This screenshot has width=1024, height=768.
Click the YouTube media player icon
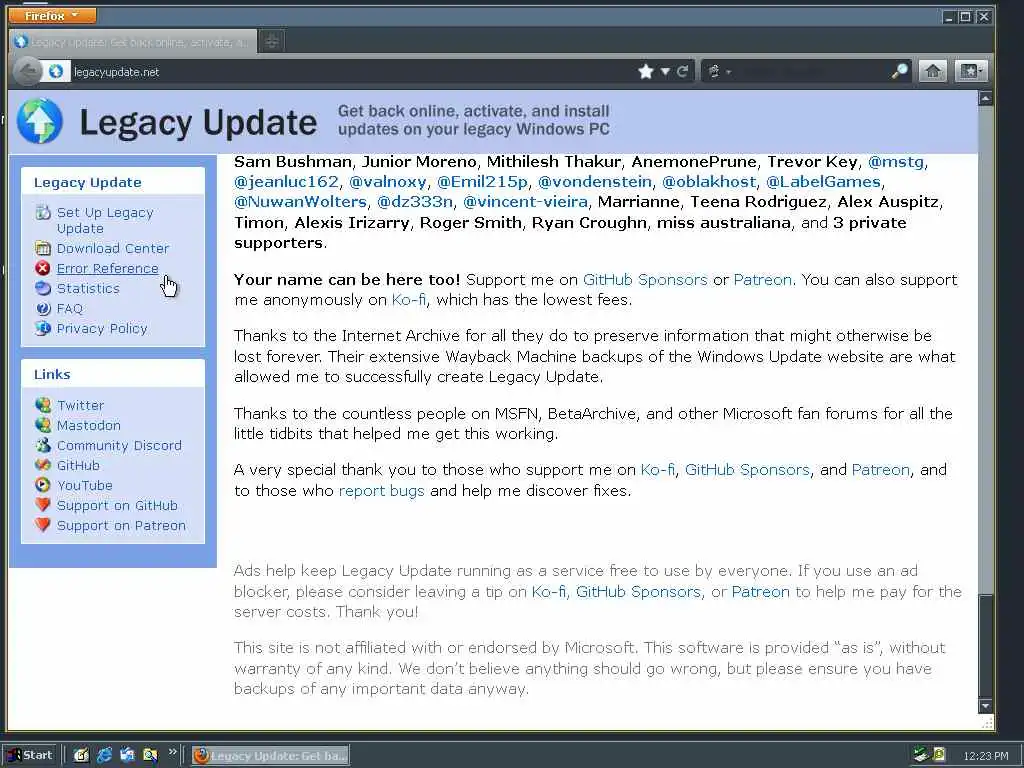coord(43,485)
